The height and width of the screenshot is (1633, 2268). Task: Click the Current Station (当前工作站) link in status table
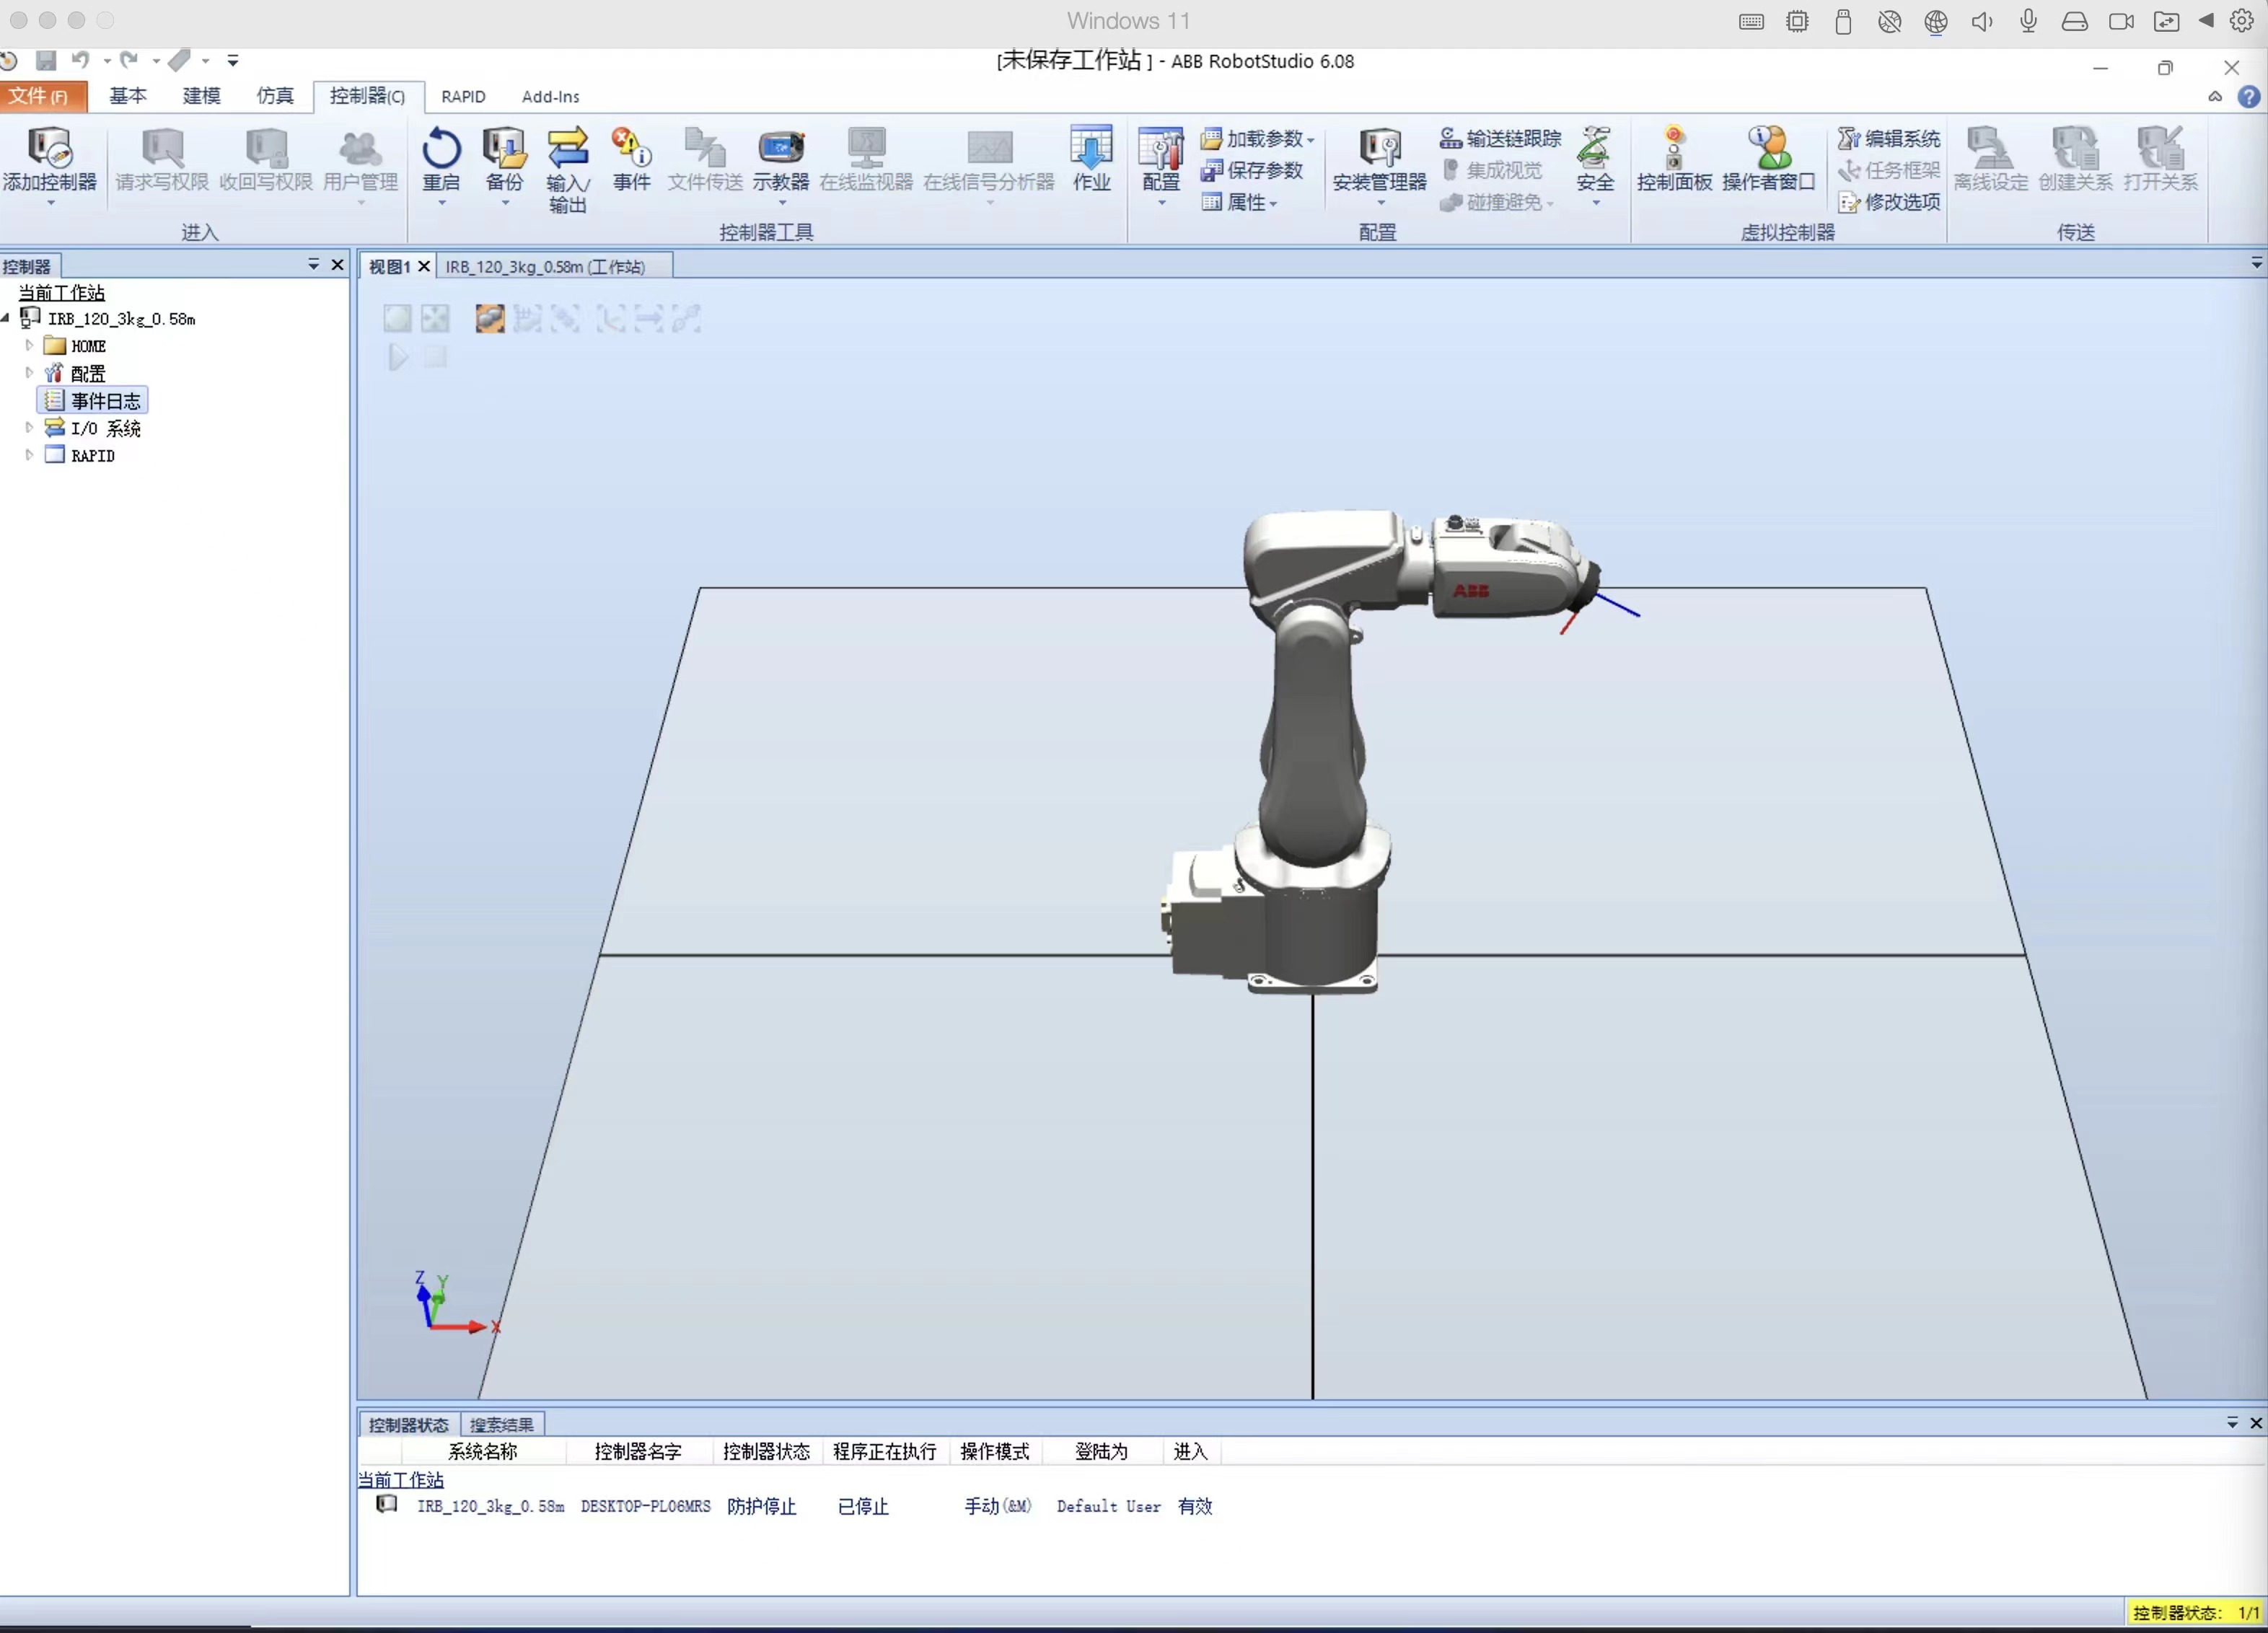pos(401,1479)
